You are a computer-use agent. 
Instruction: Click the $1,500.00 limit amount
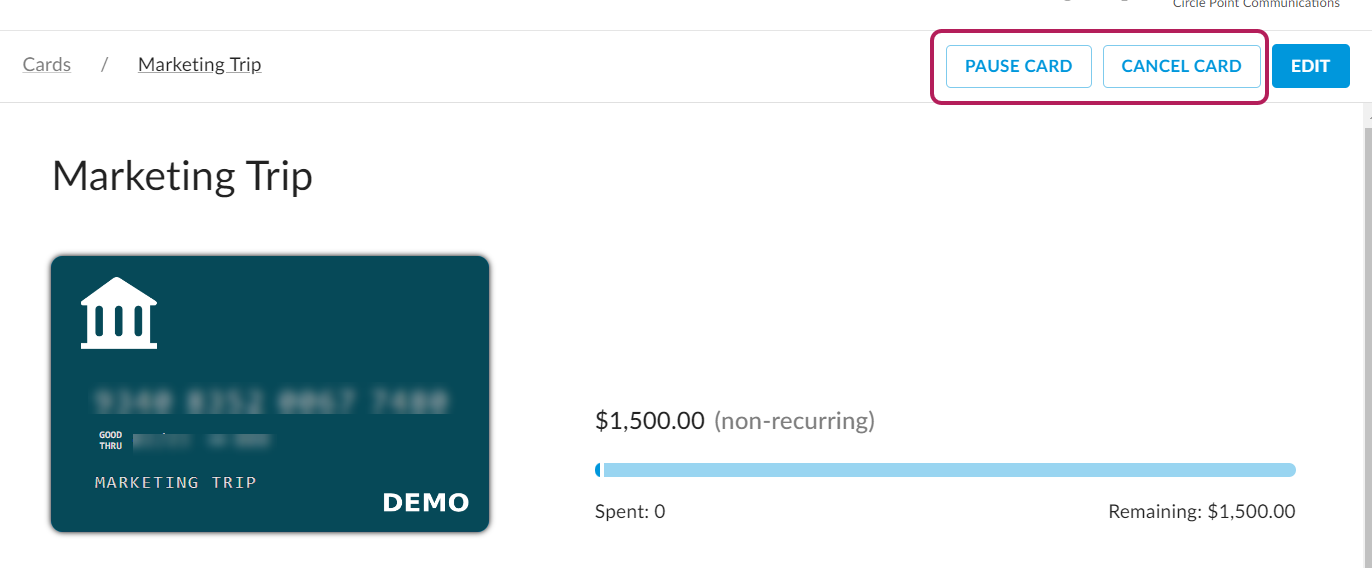pyautogui.click(x=650, y=421)
